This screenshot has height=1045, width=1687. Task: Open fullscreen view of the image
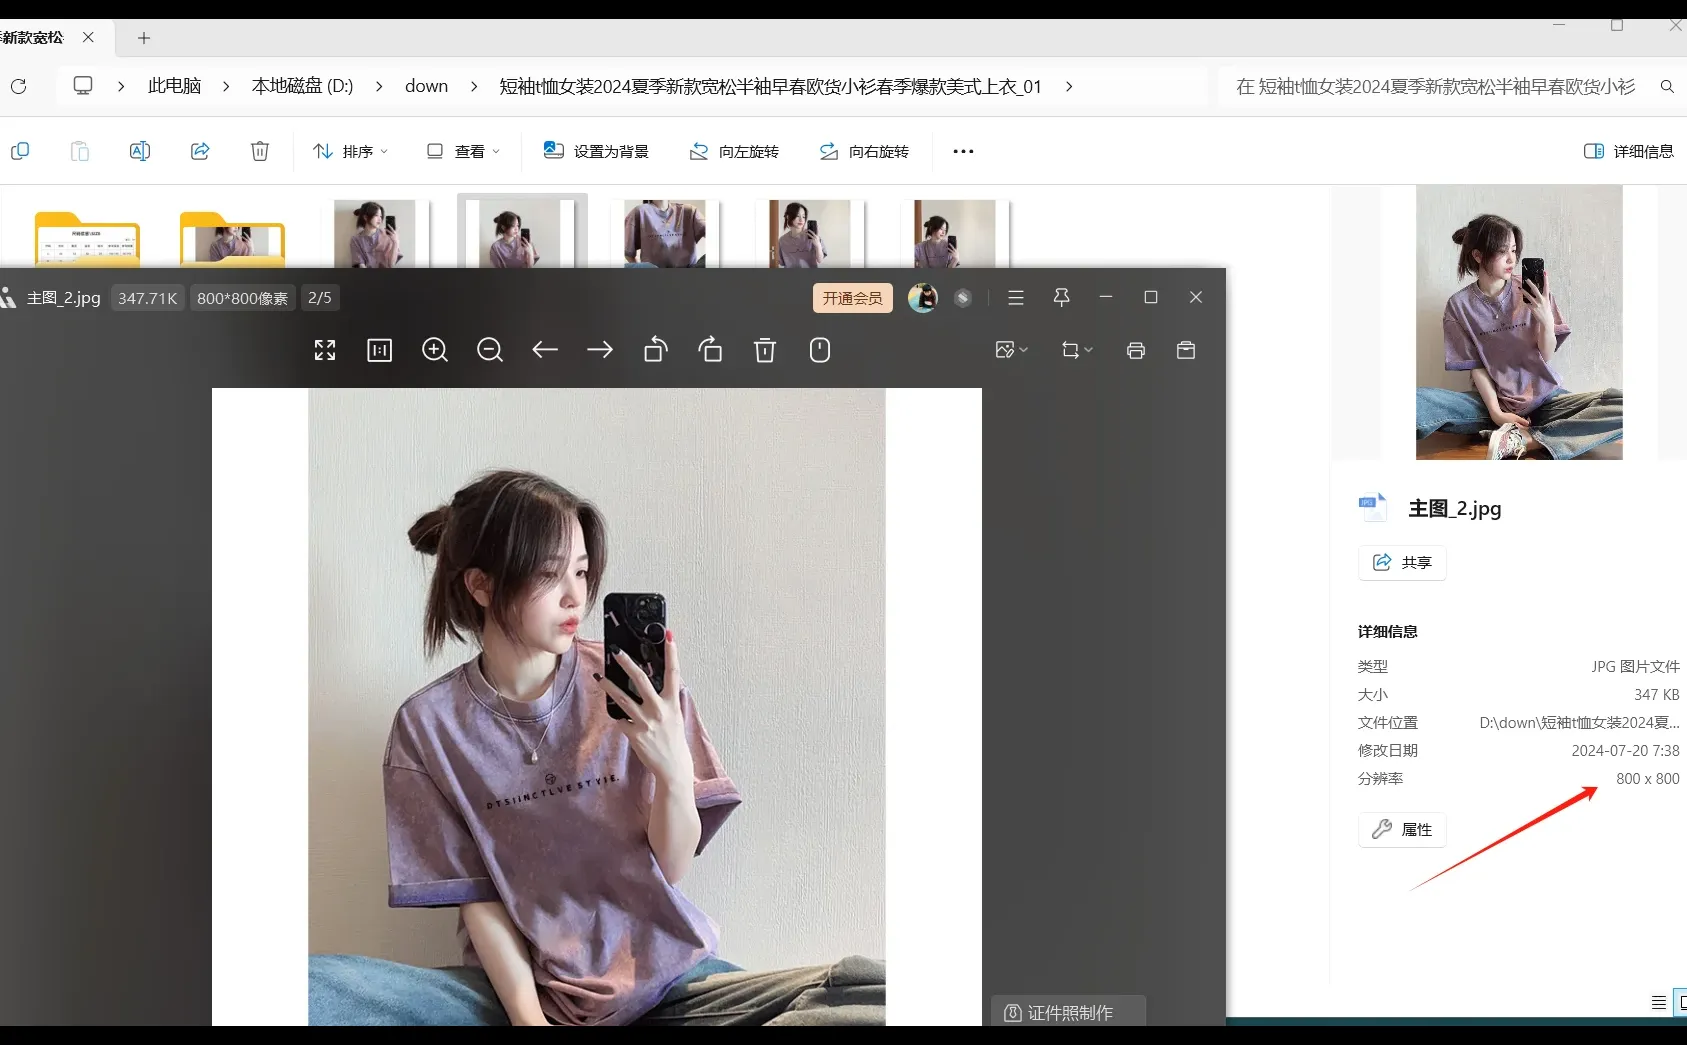click(x=324, y=350)
